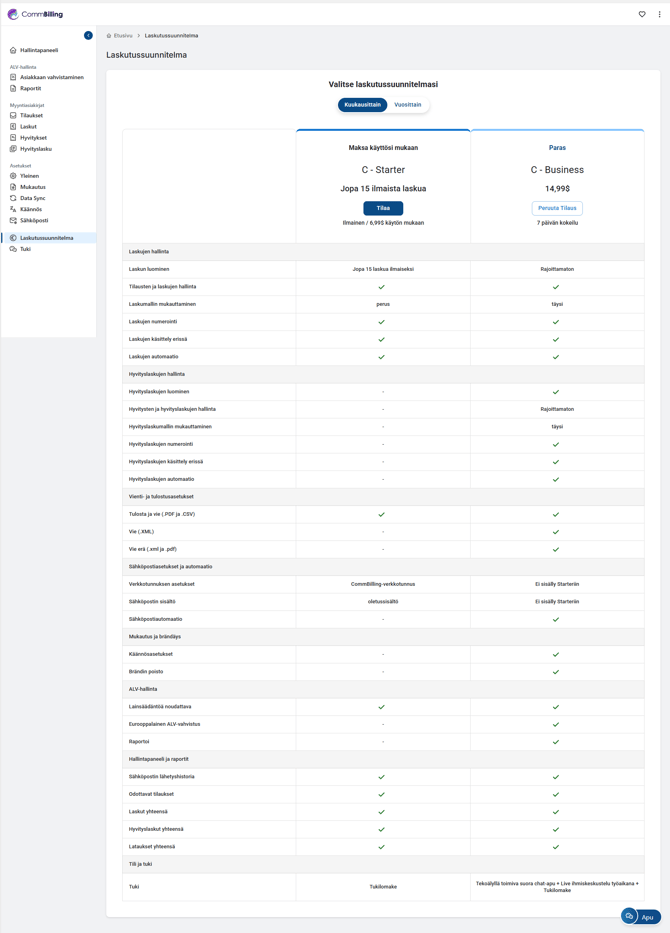Click the Data Sync icon

click(13, 198)
